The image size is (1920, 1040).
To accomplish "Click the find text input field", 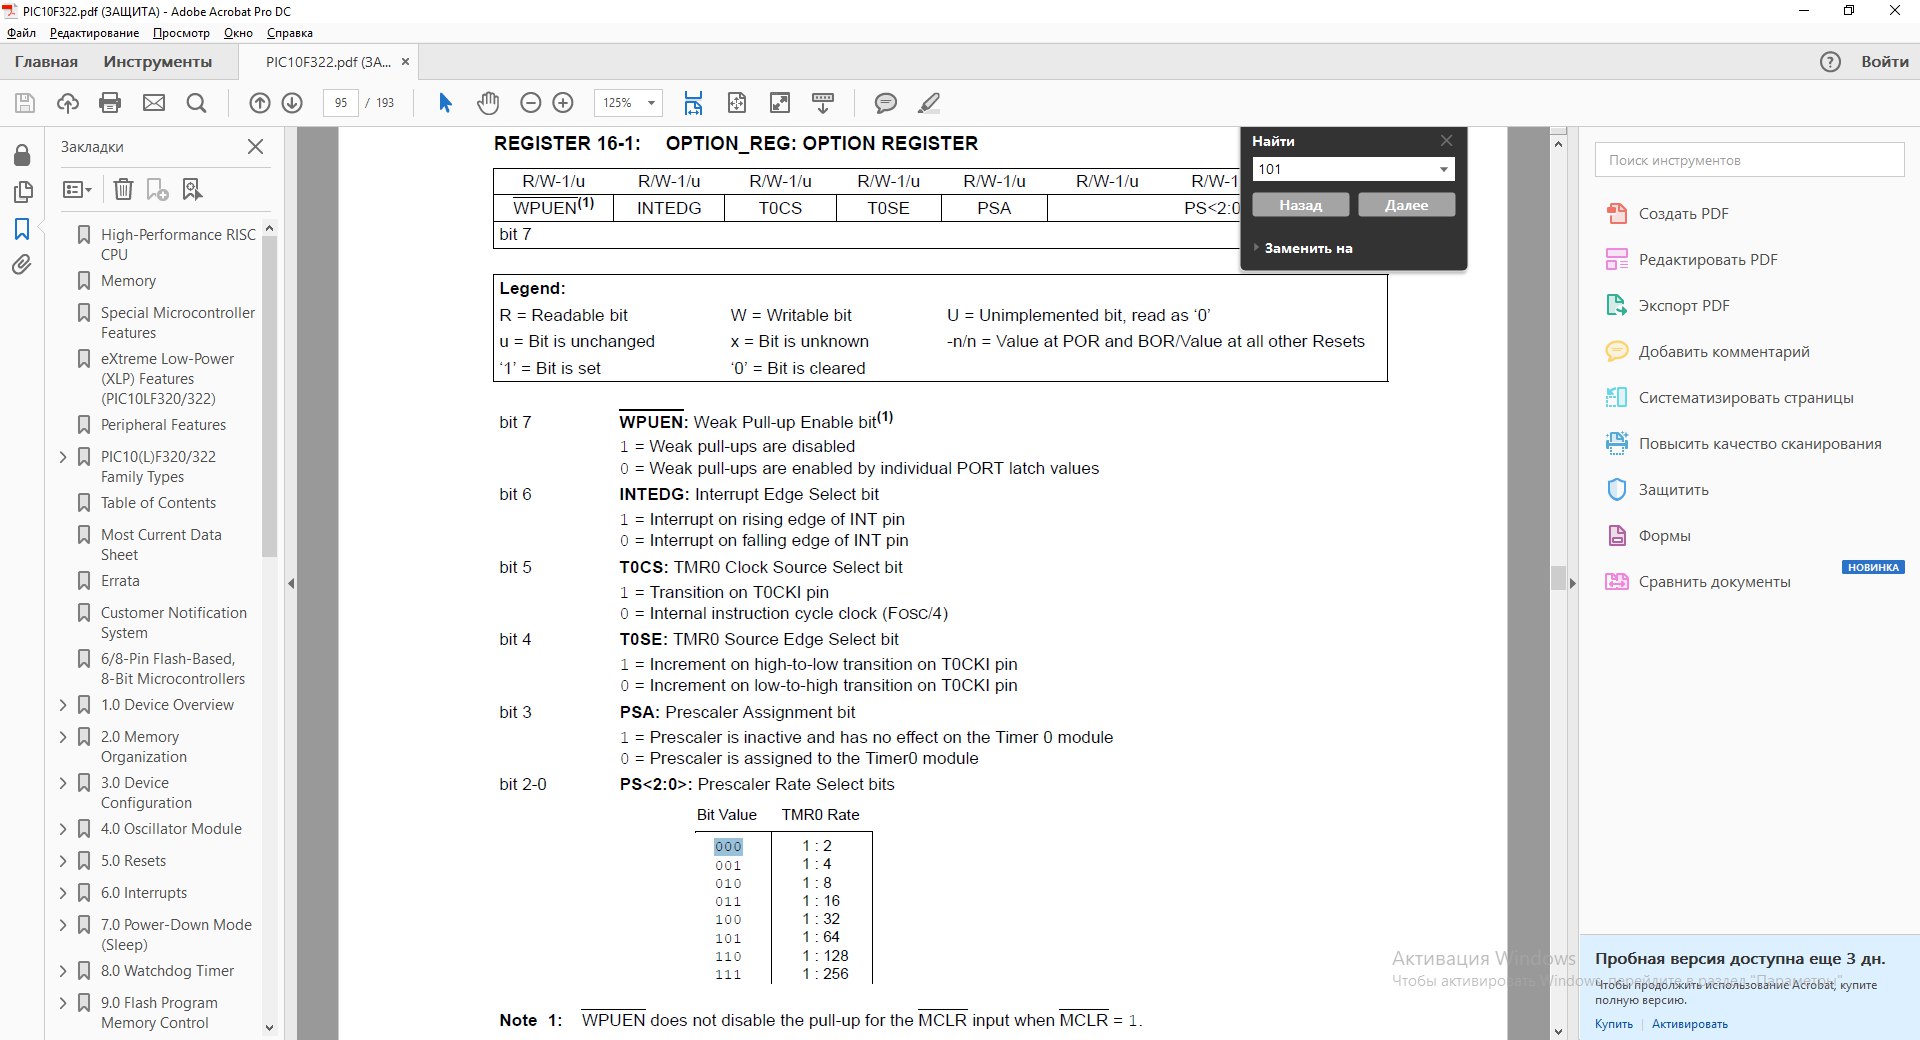I will coord(1344,170).
